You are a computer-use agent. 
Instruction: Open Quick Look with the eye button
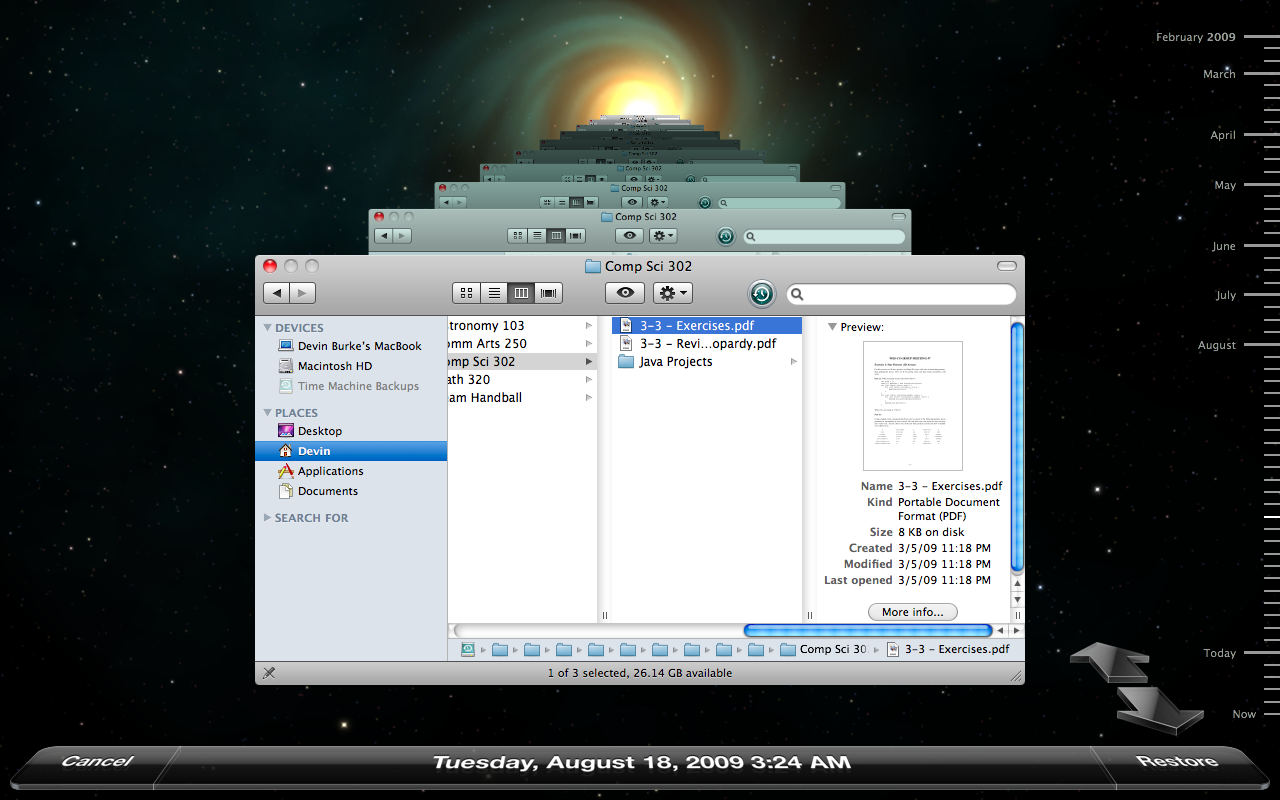(625, 293)
